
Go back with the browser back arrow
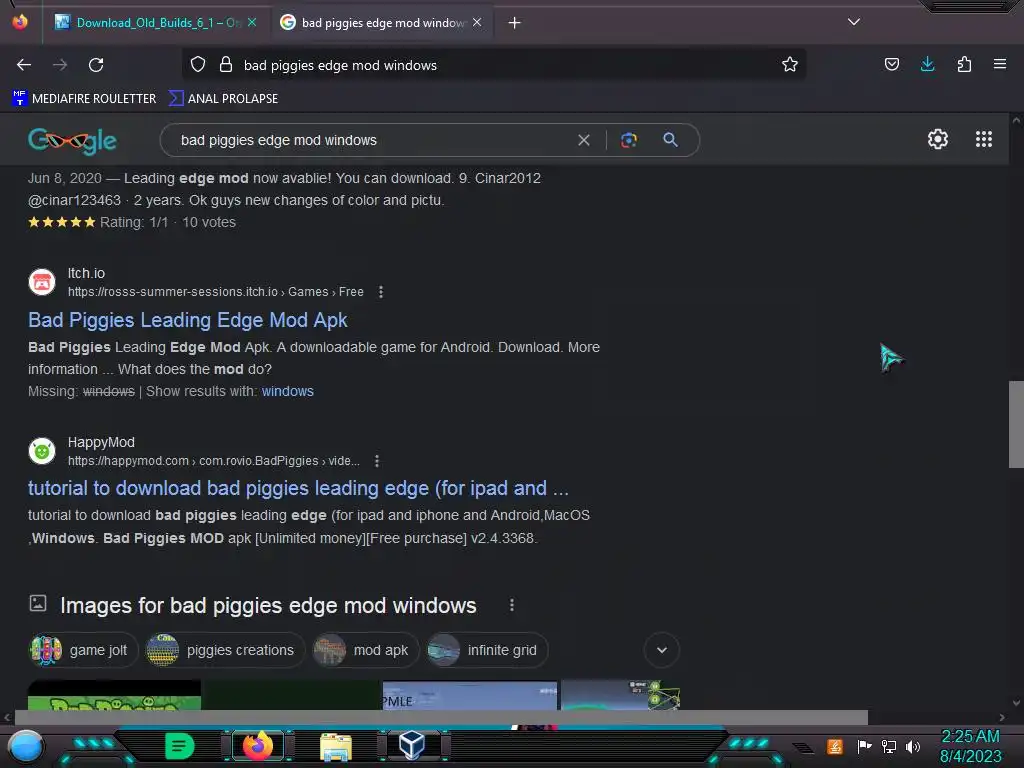pos(24,65)
